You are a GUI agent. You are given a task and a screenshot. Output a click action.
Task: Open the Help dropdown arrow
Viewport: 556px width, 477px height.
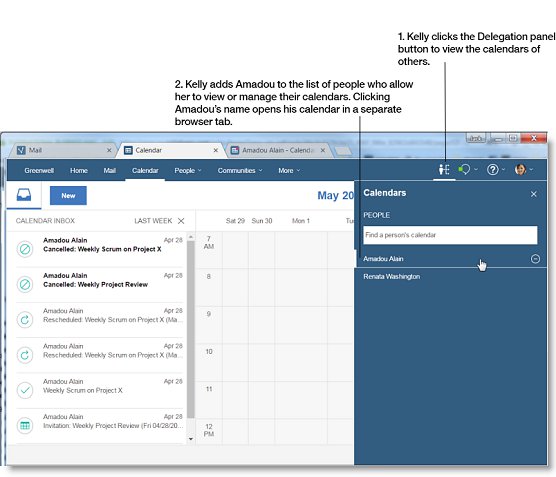[x=503, y=170]
